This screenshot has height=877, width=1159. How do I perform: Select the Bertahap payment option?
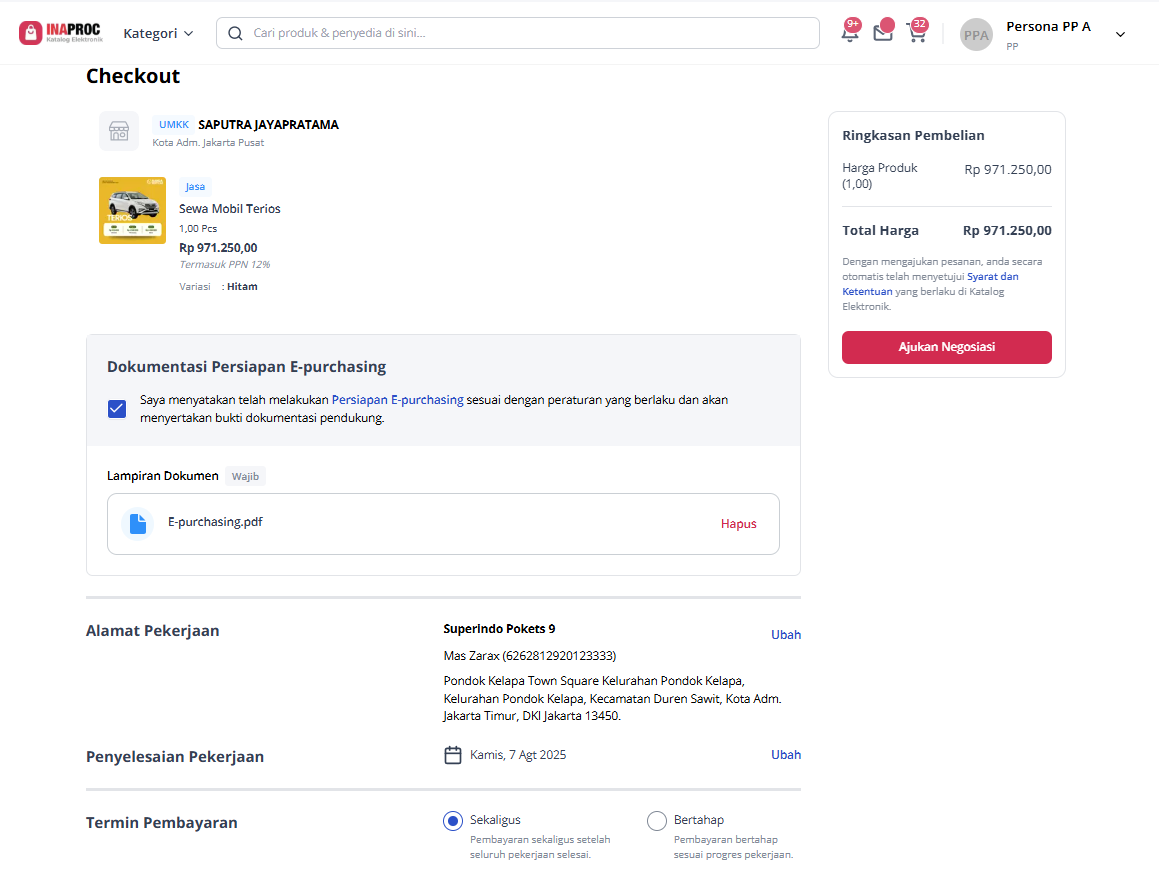click(x=656, y=821)
